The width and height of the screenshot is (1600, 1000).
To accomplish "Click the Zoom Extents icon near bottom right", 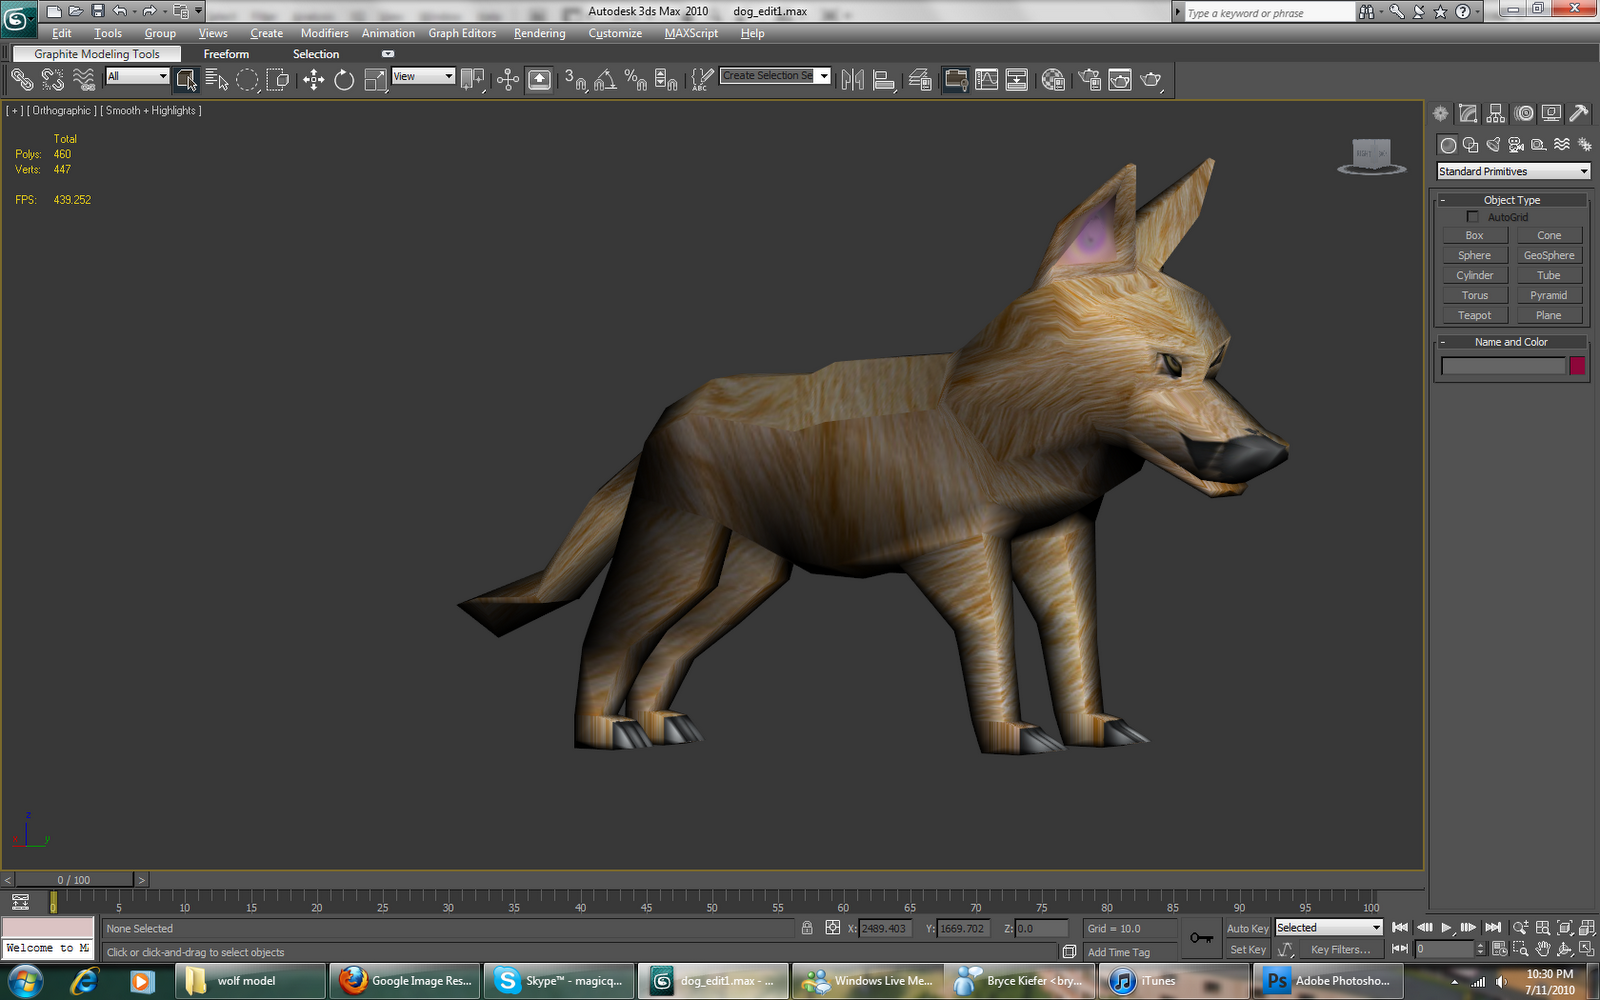I will pyautogui.click(x=1564, y=928).
